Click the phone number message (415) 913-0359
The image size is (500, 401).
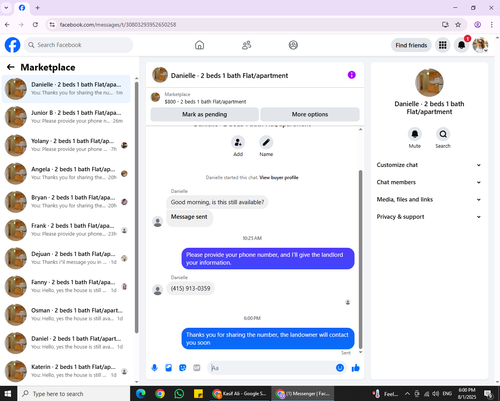click(190, 289)
